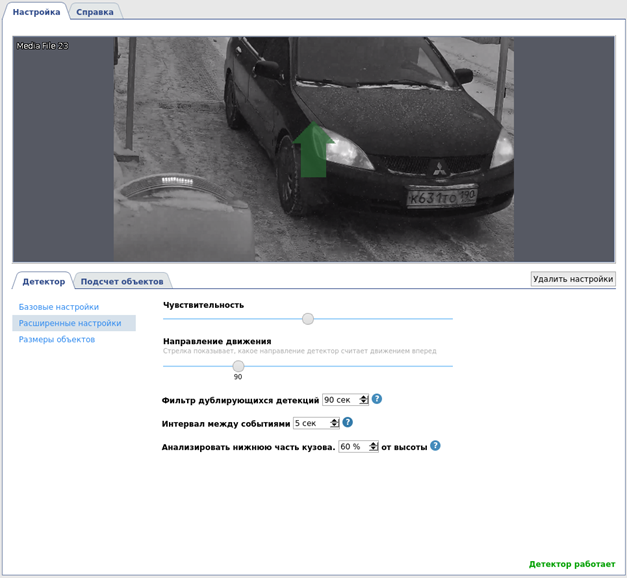Click the Направление движения slider handle
The height and width of the screenshot is (578, 627).
pos(238,366)
